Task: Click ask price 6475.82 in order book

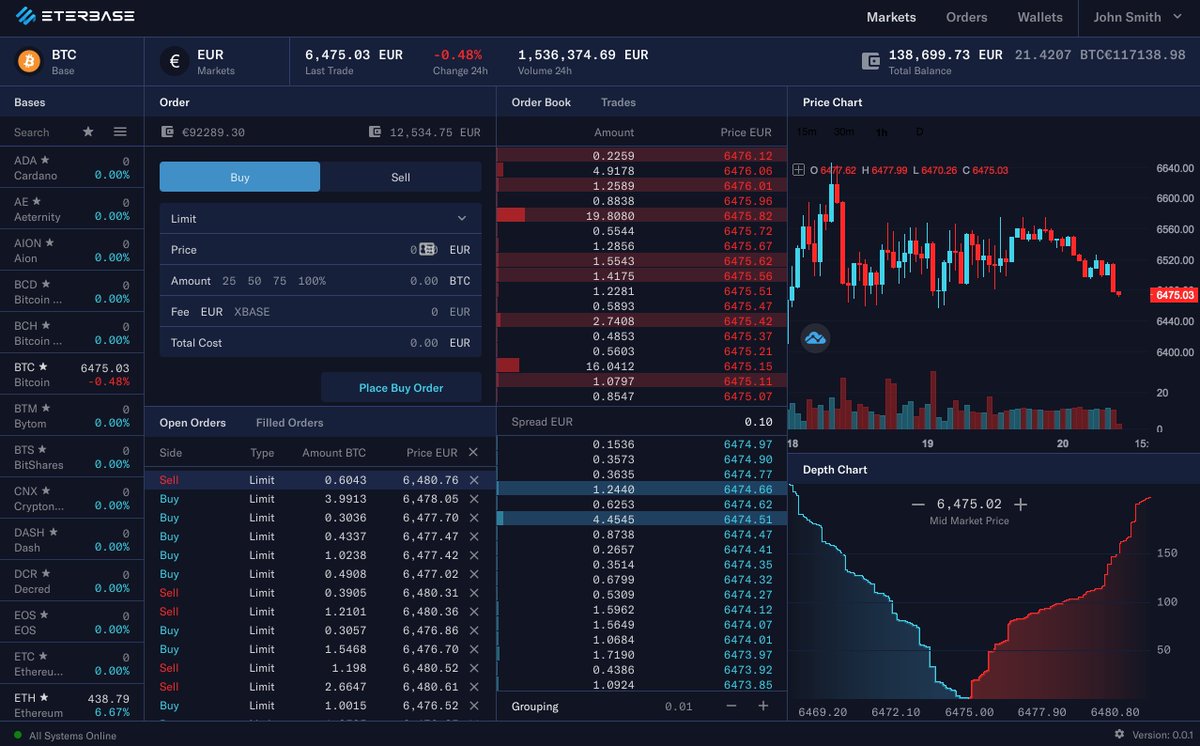Action: 748,216
